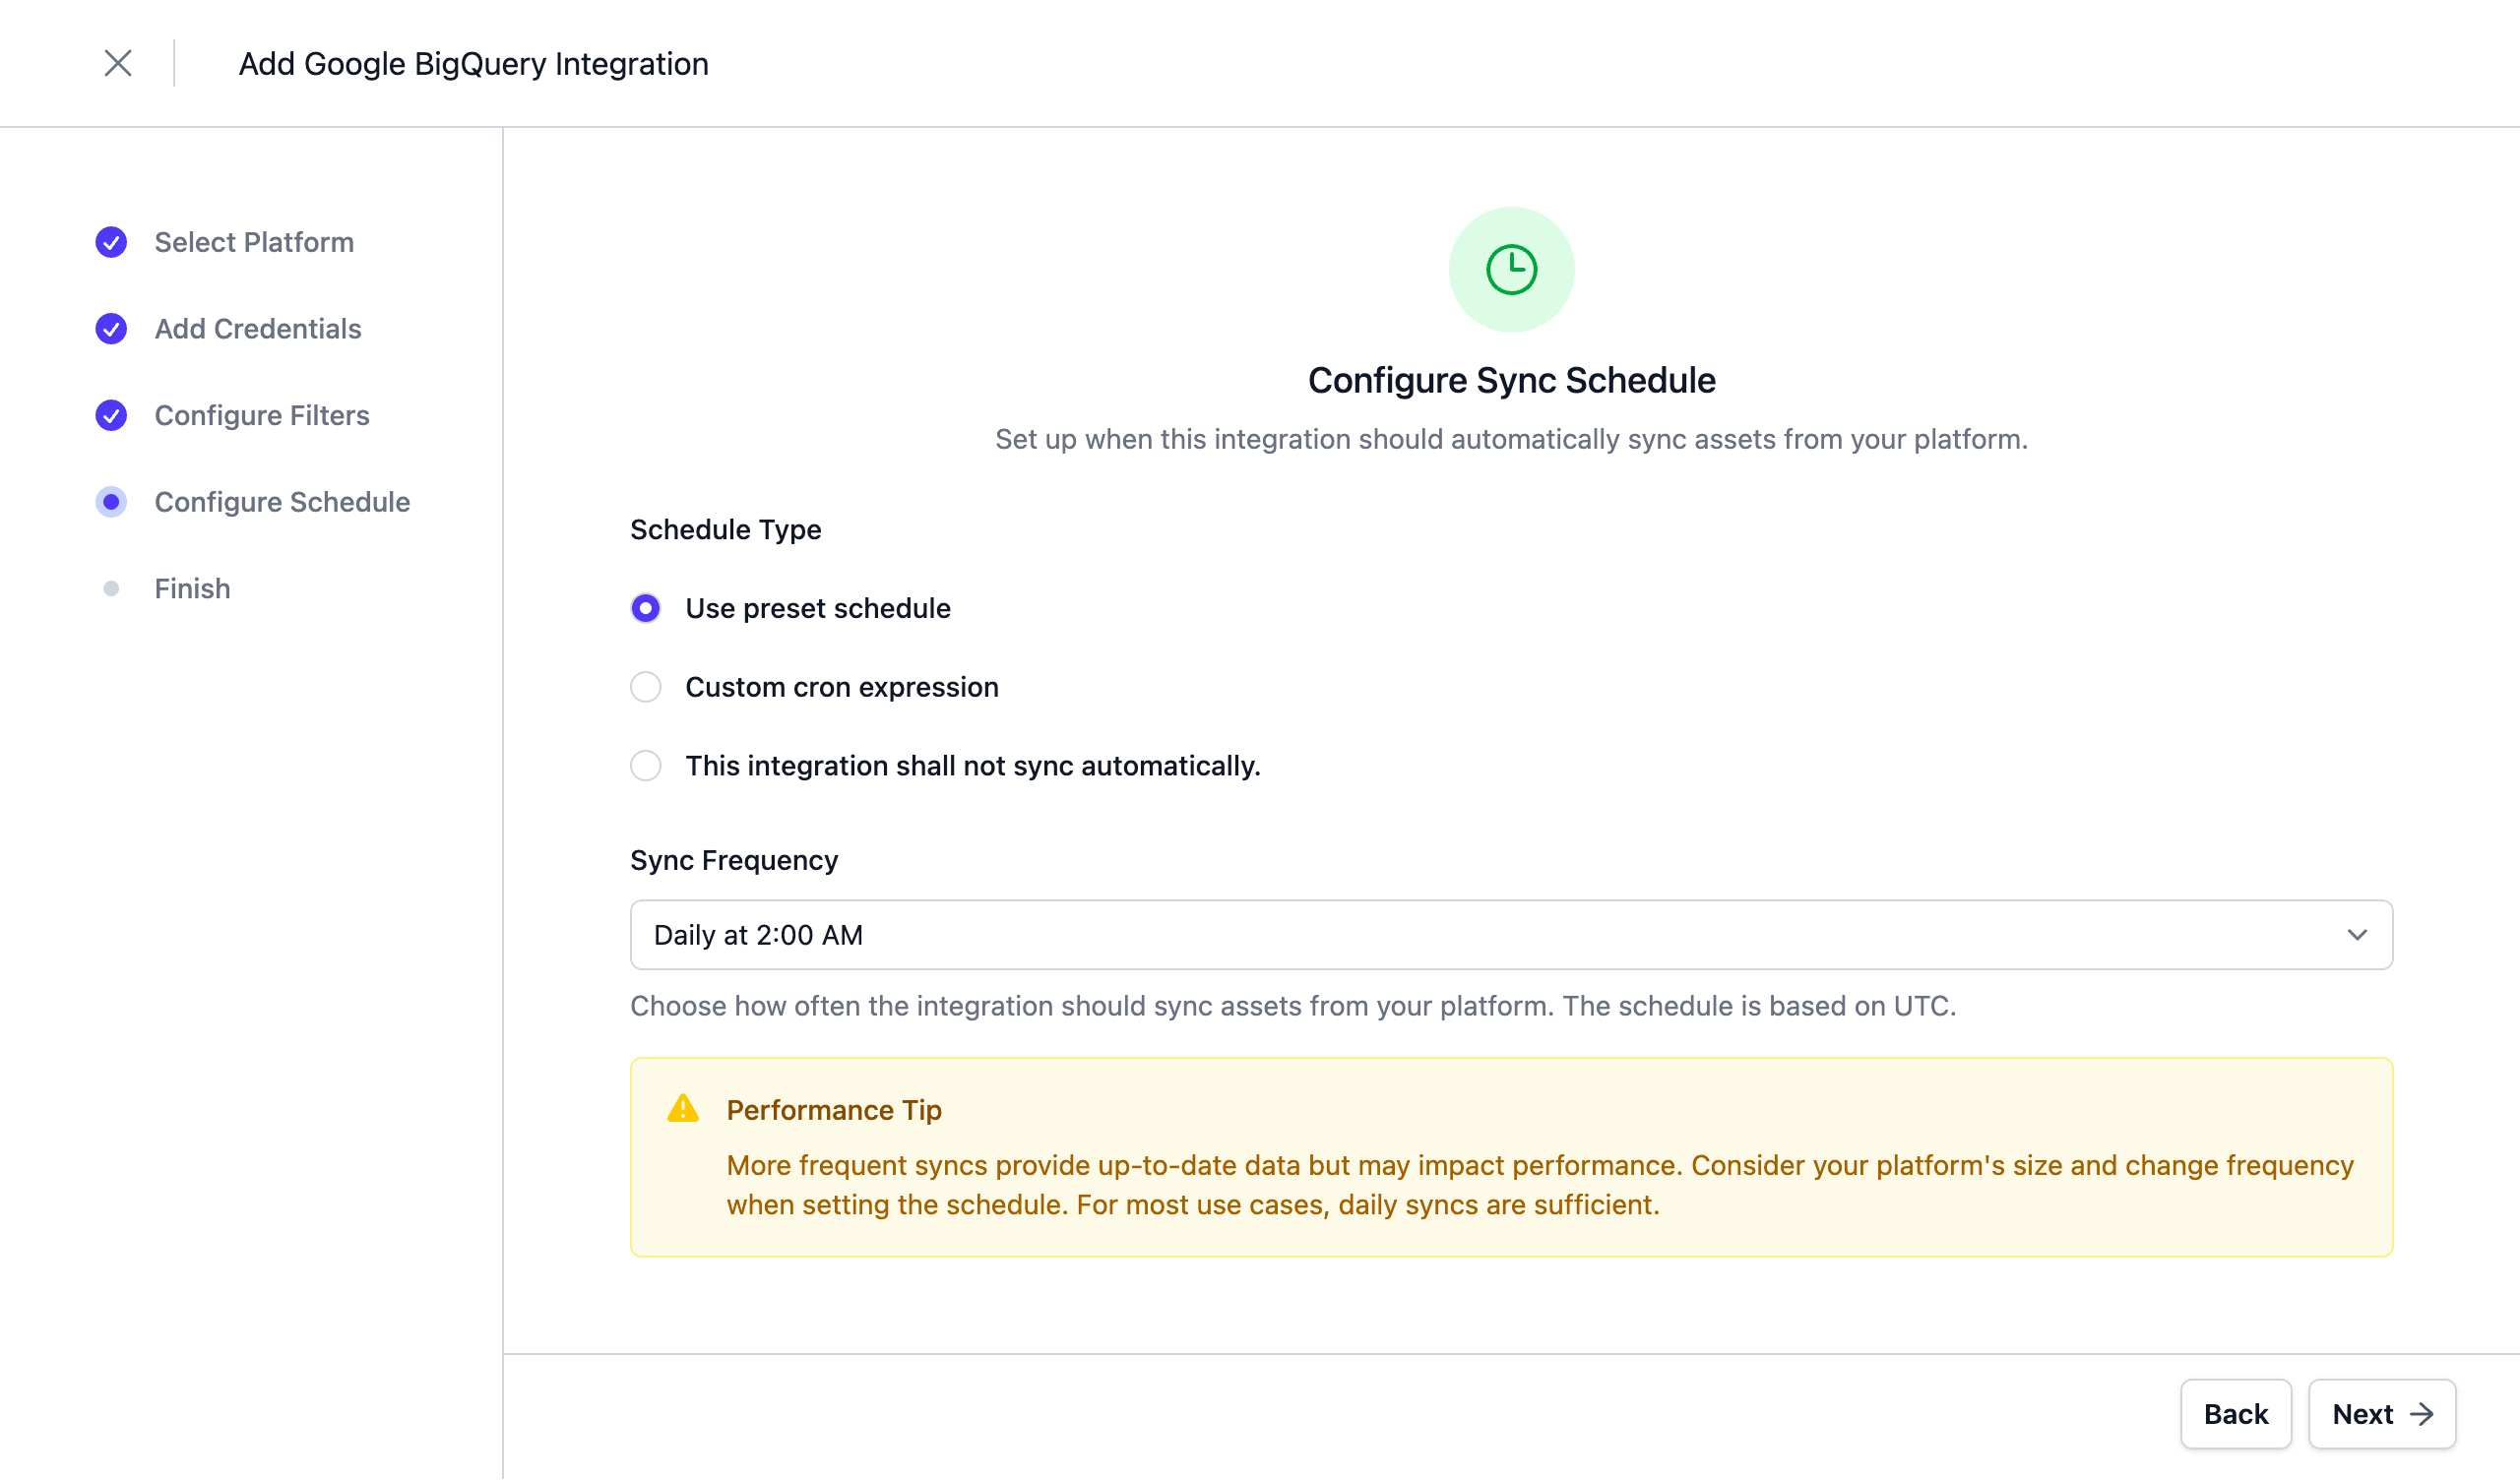Go to the Add Credentials step
Viewport: 2520px width, 1480px height.
point(257,328)
